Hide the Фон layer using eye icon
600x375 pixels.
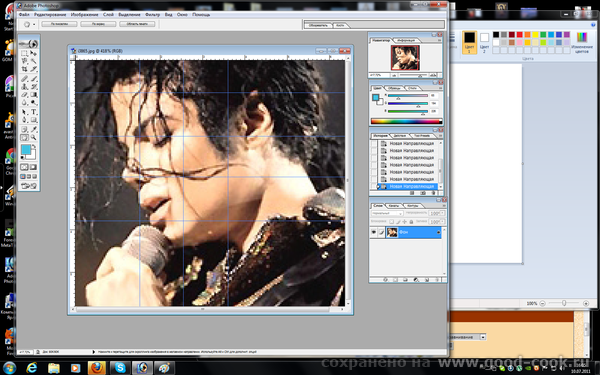pyautogui.click(x=374, y=232)
